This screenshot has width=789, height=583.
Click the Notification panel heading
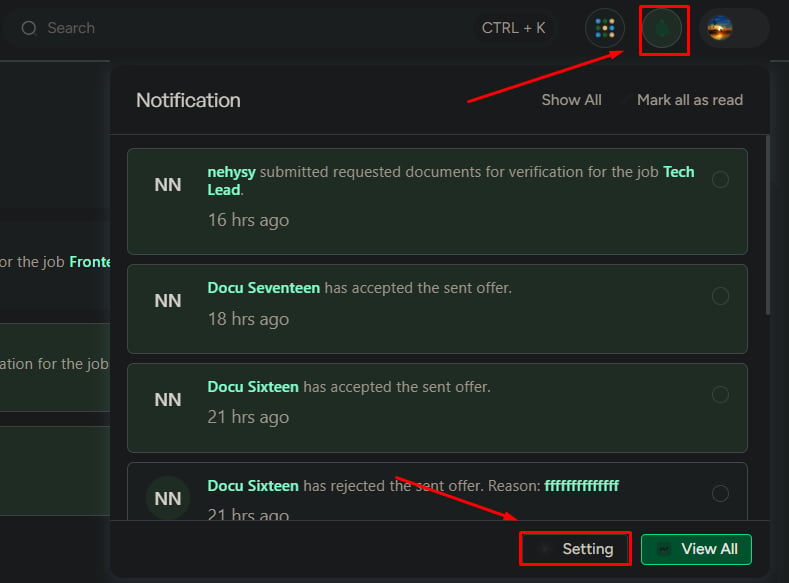(x=188, y=101)
